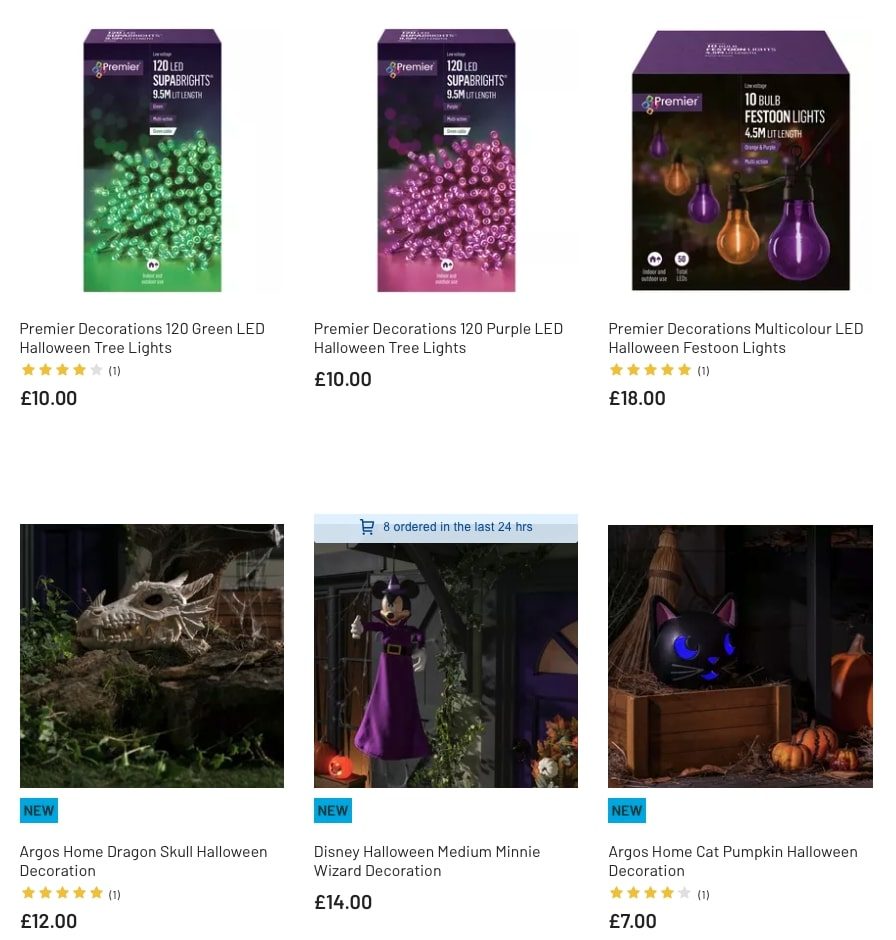Click the NEW badge on Dragon Skull product
Viewport: 896px width, 940px height.
click(x=38, y=810)
